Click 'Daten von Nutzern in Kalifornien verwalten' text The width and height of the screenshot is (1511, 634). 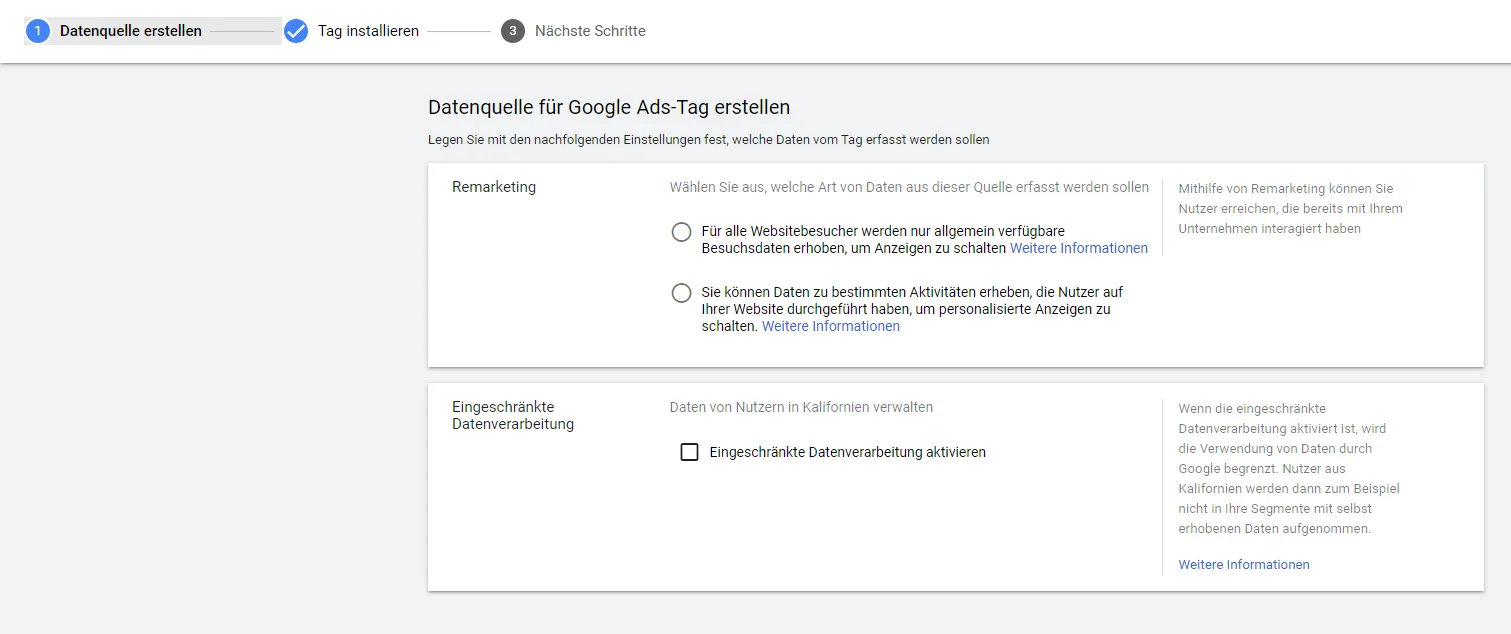point(801,407)
